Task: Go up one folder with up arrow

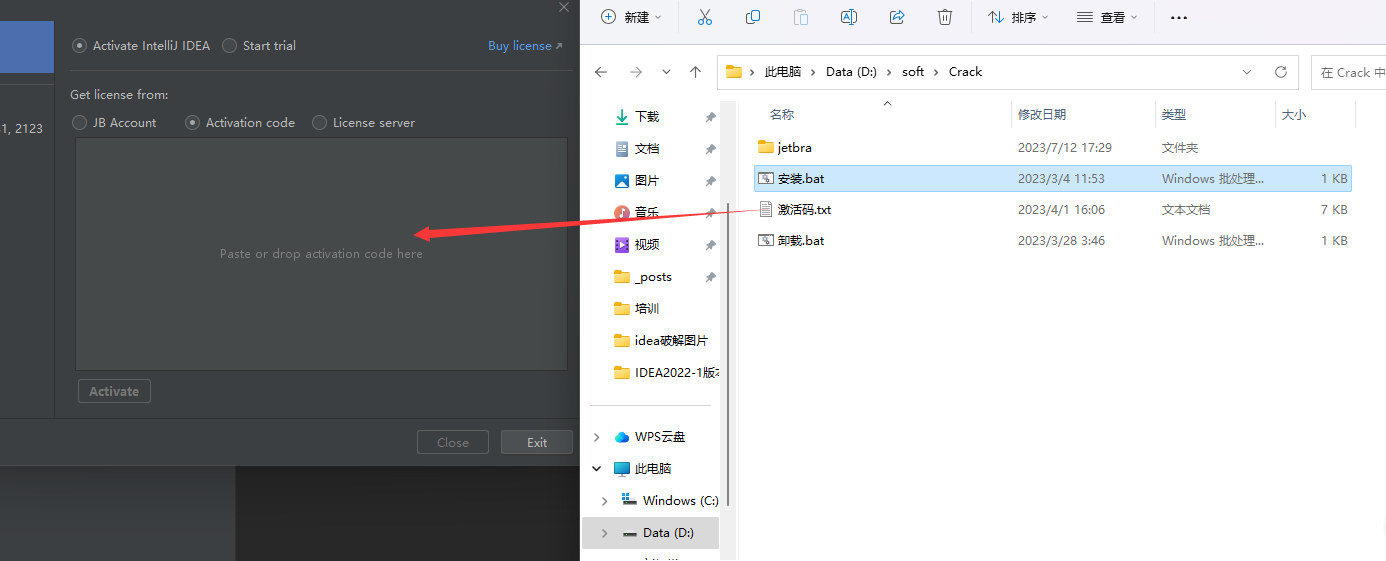Action: pyautogui.click(x=696, y=72)
